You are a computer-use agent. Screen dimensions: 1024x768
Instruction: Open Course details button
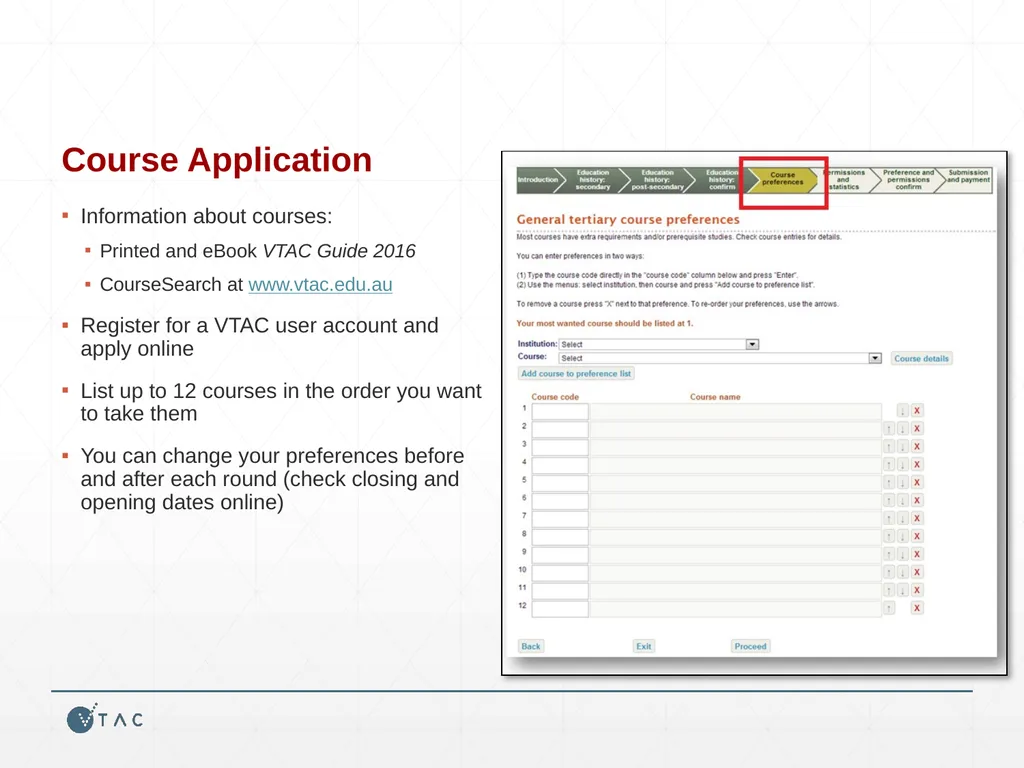tap(921, 359)
